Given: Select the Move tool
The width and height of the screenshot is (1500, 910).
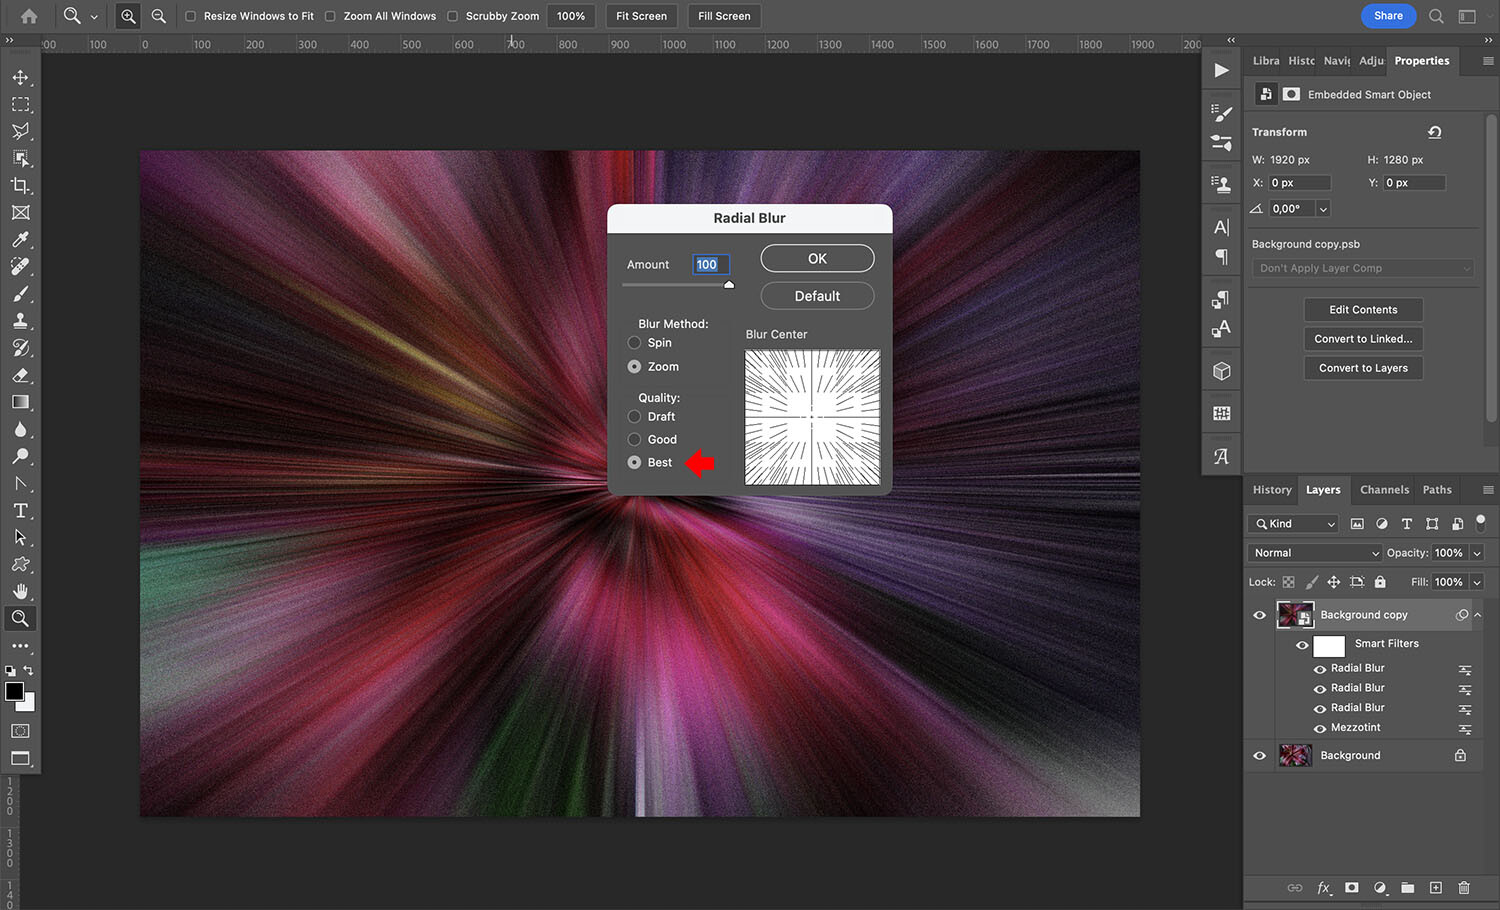Looking at the screenshot, I should [x=20, y=77].
